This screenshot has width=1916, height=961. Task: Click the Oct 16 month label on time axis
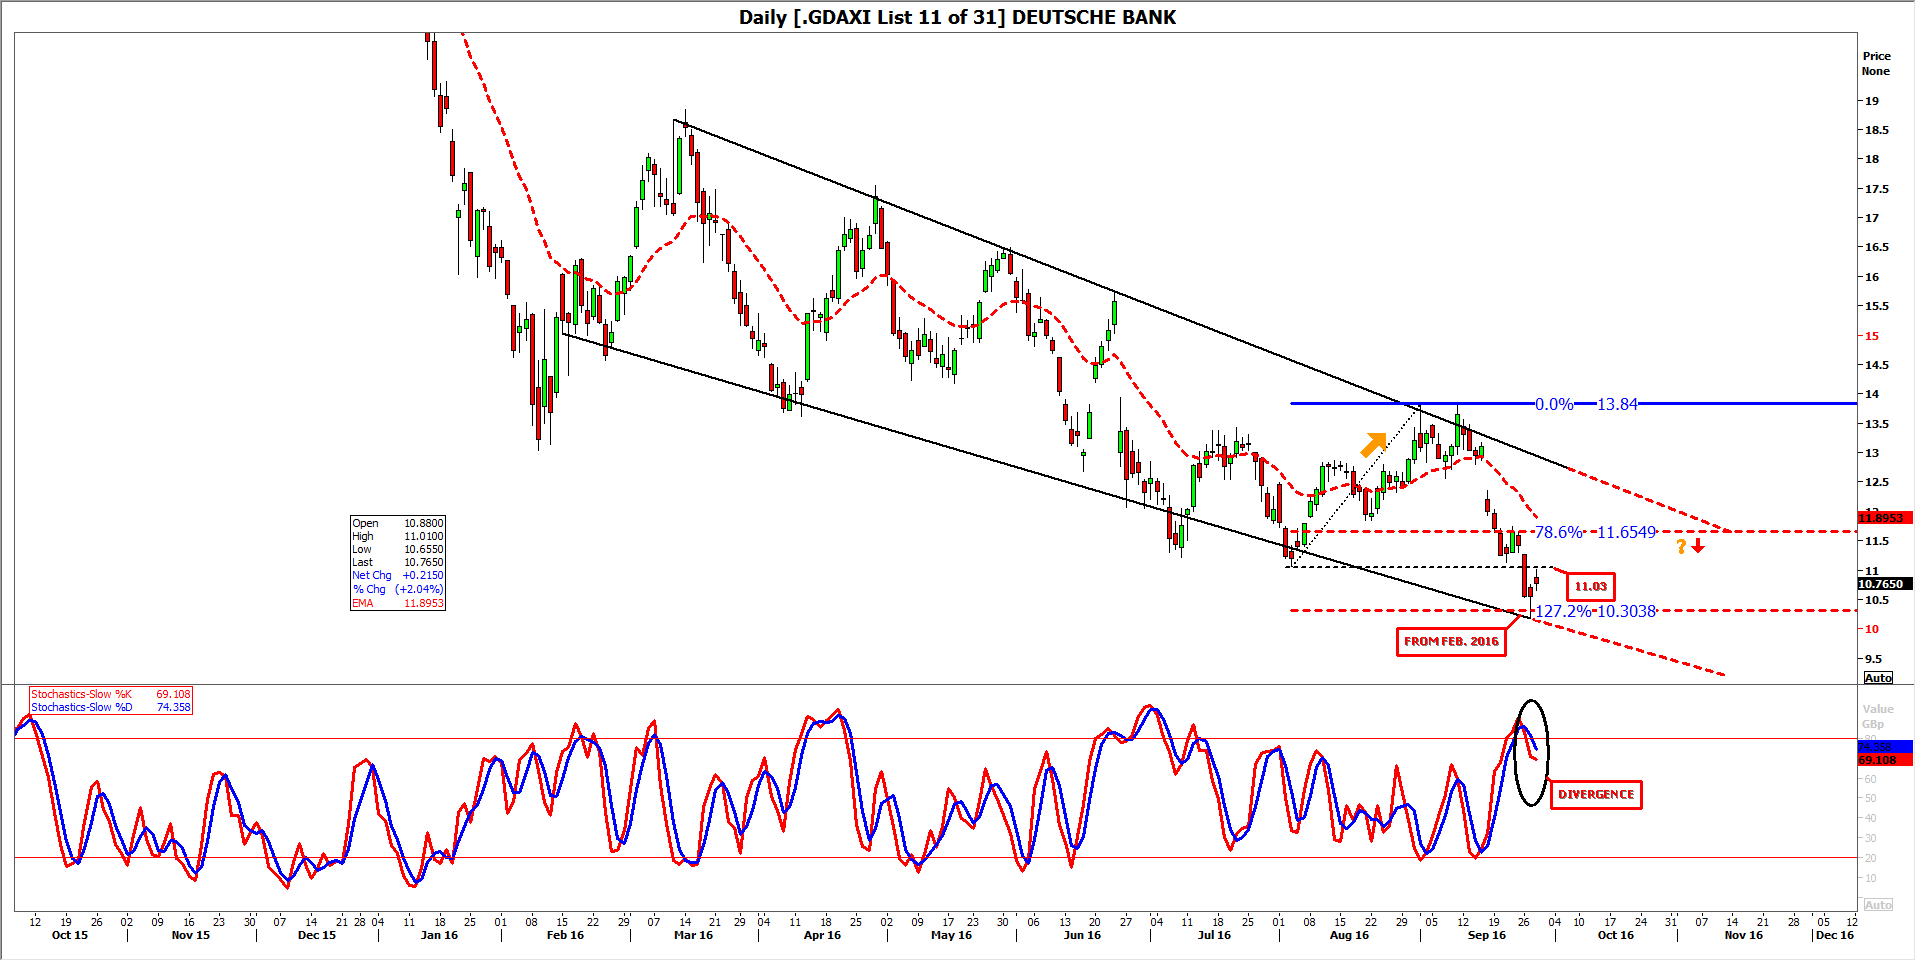click(x=1615, y=935)
